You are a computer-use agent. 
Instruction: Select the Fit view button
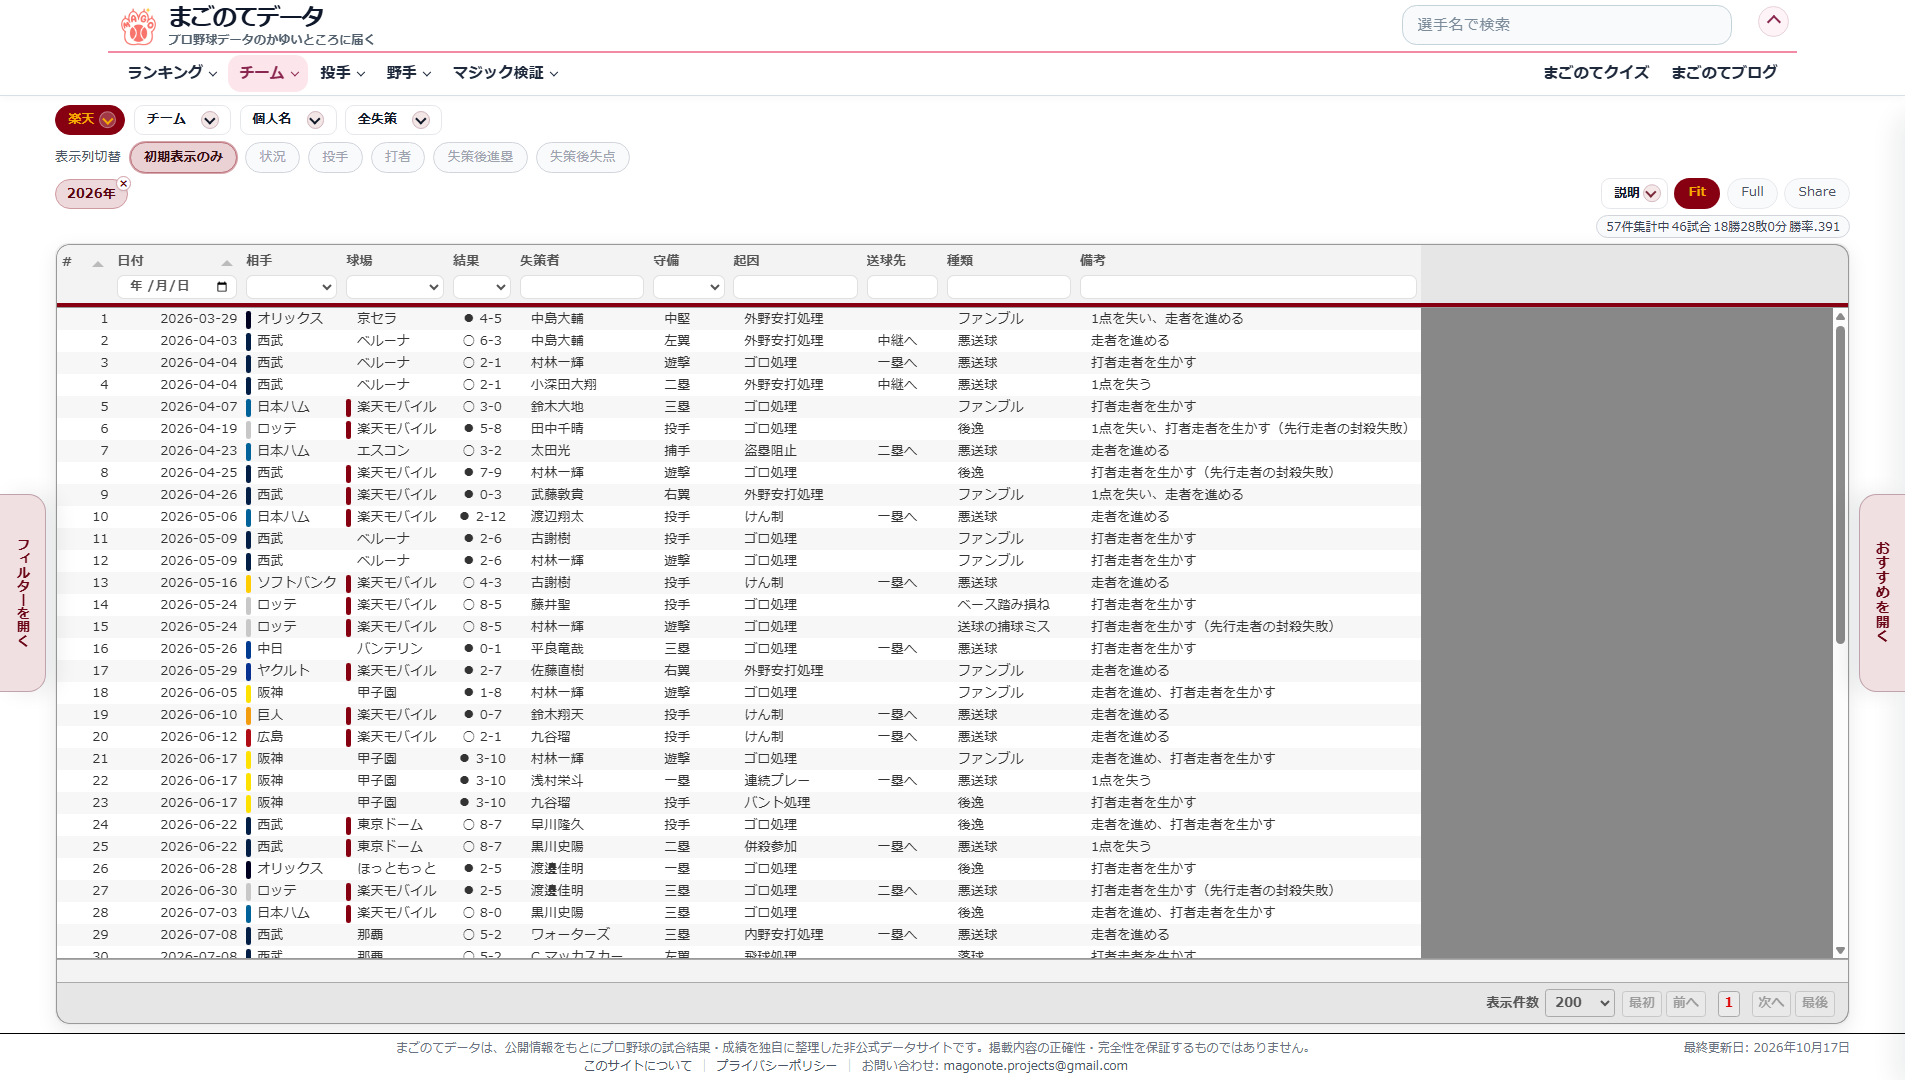[x=1697, y=193]
